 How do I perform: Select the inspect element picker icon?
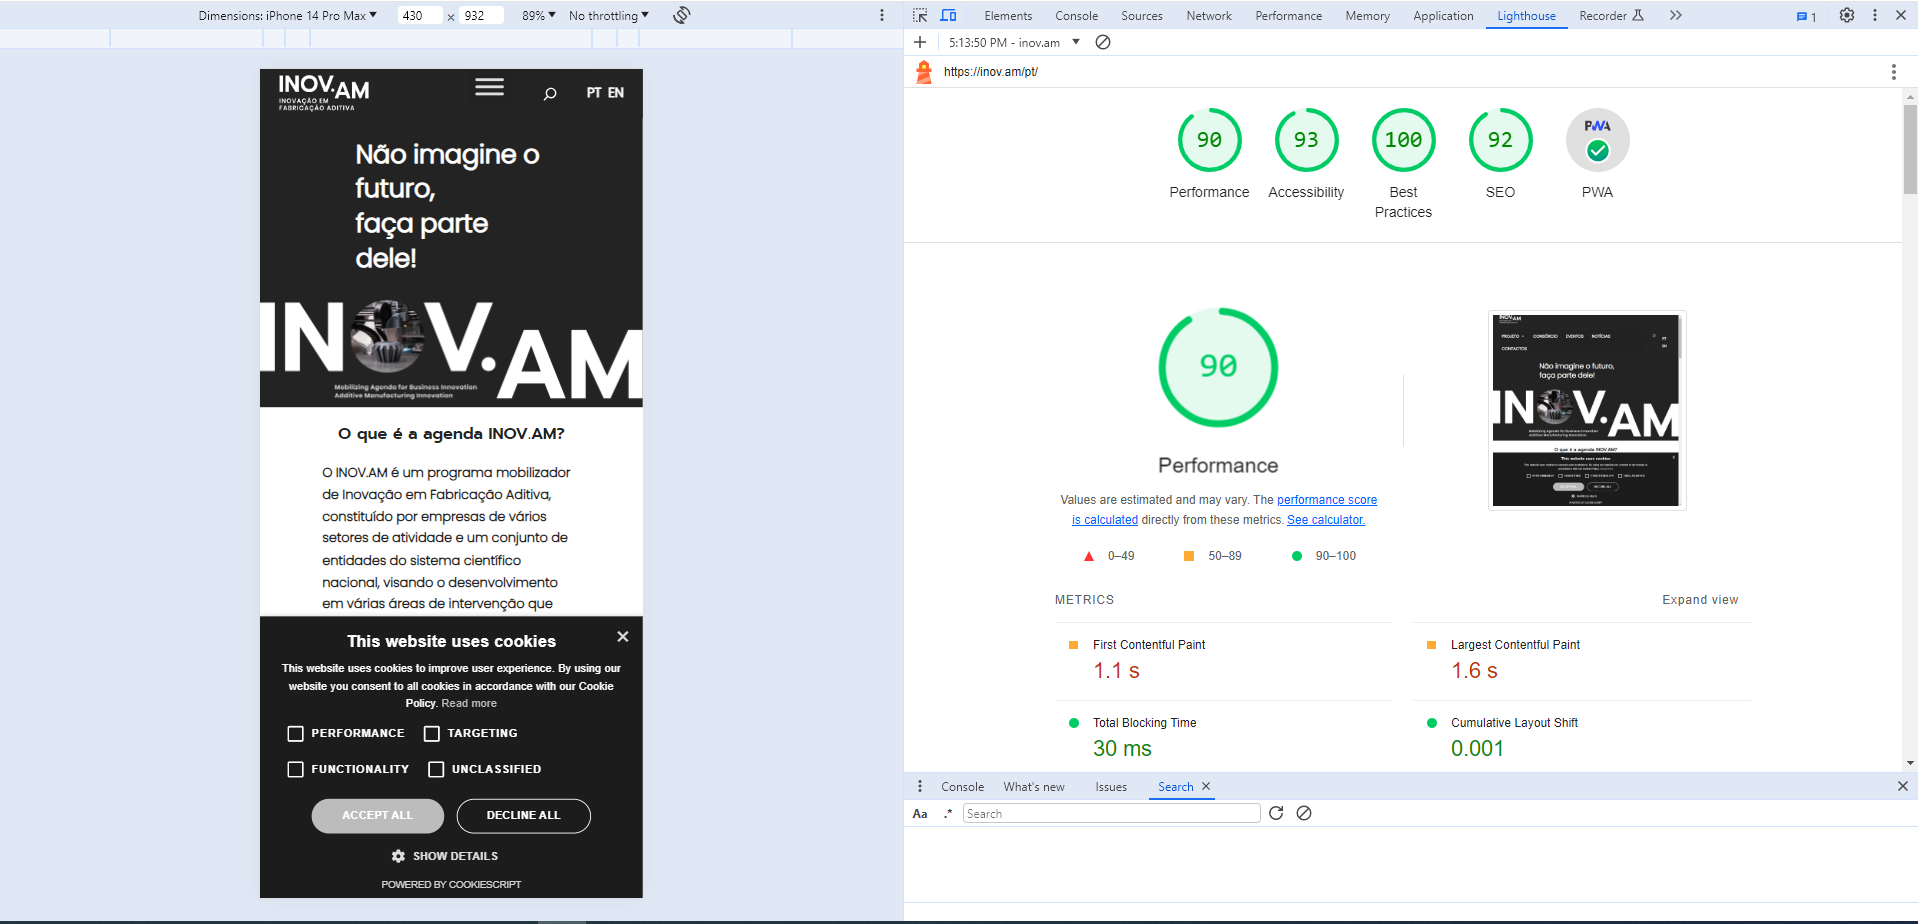tap(920, 15)
